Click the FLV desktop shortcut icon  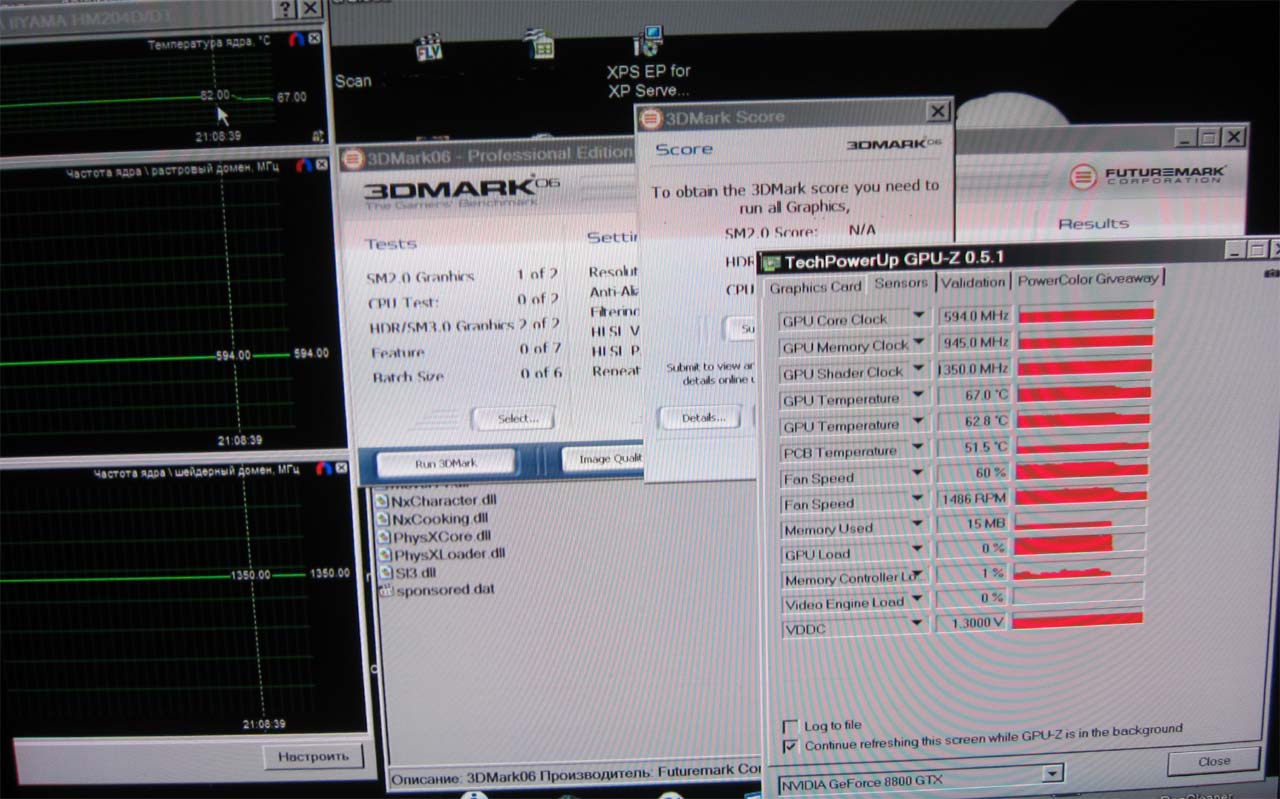(x=429, y=46)
